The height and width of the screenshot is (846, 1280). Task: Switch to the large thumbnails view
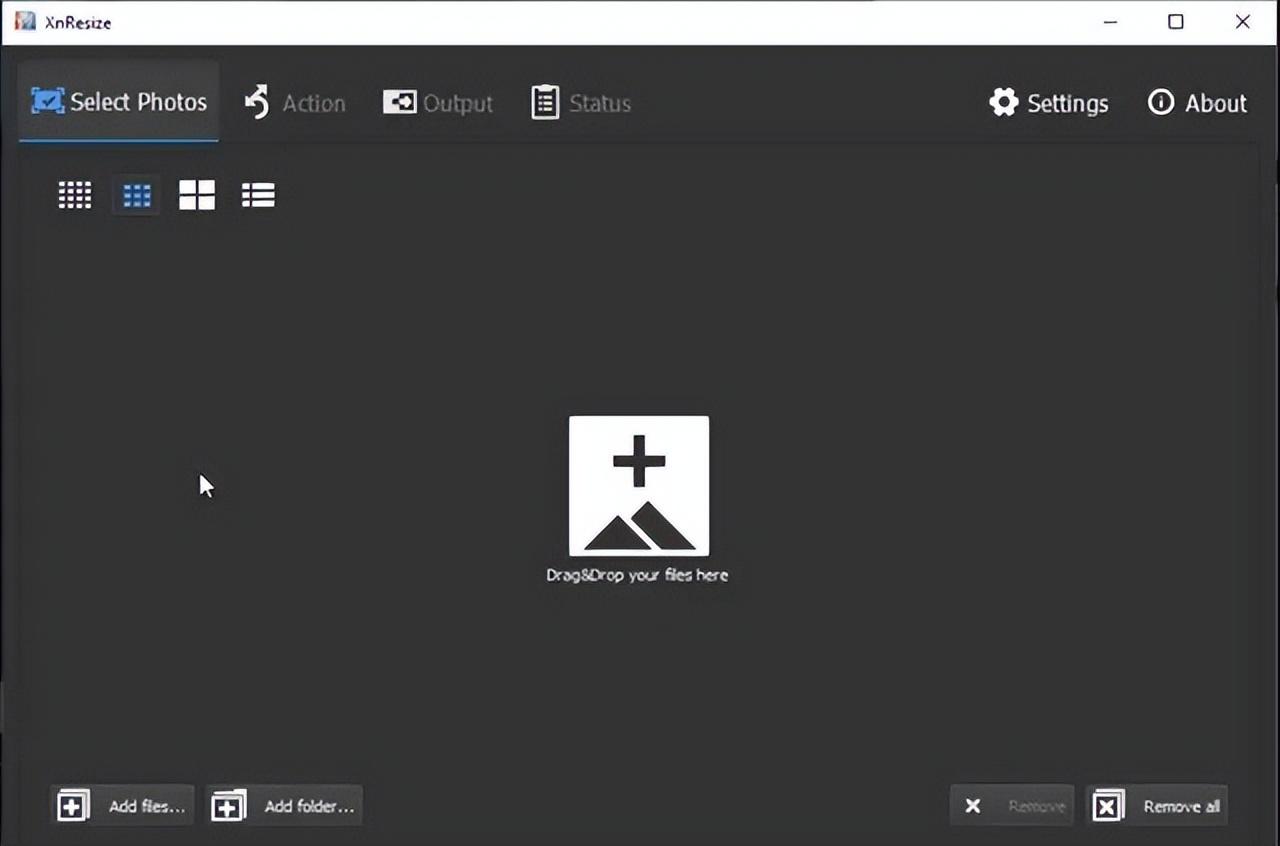[x=197, y=195]
